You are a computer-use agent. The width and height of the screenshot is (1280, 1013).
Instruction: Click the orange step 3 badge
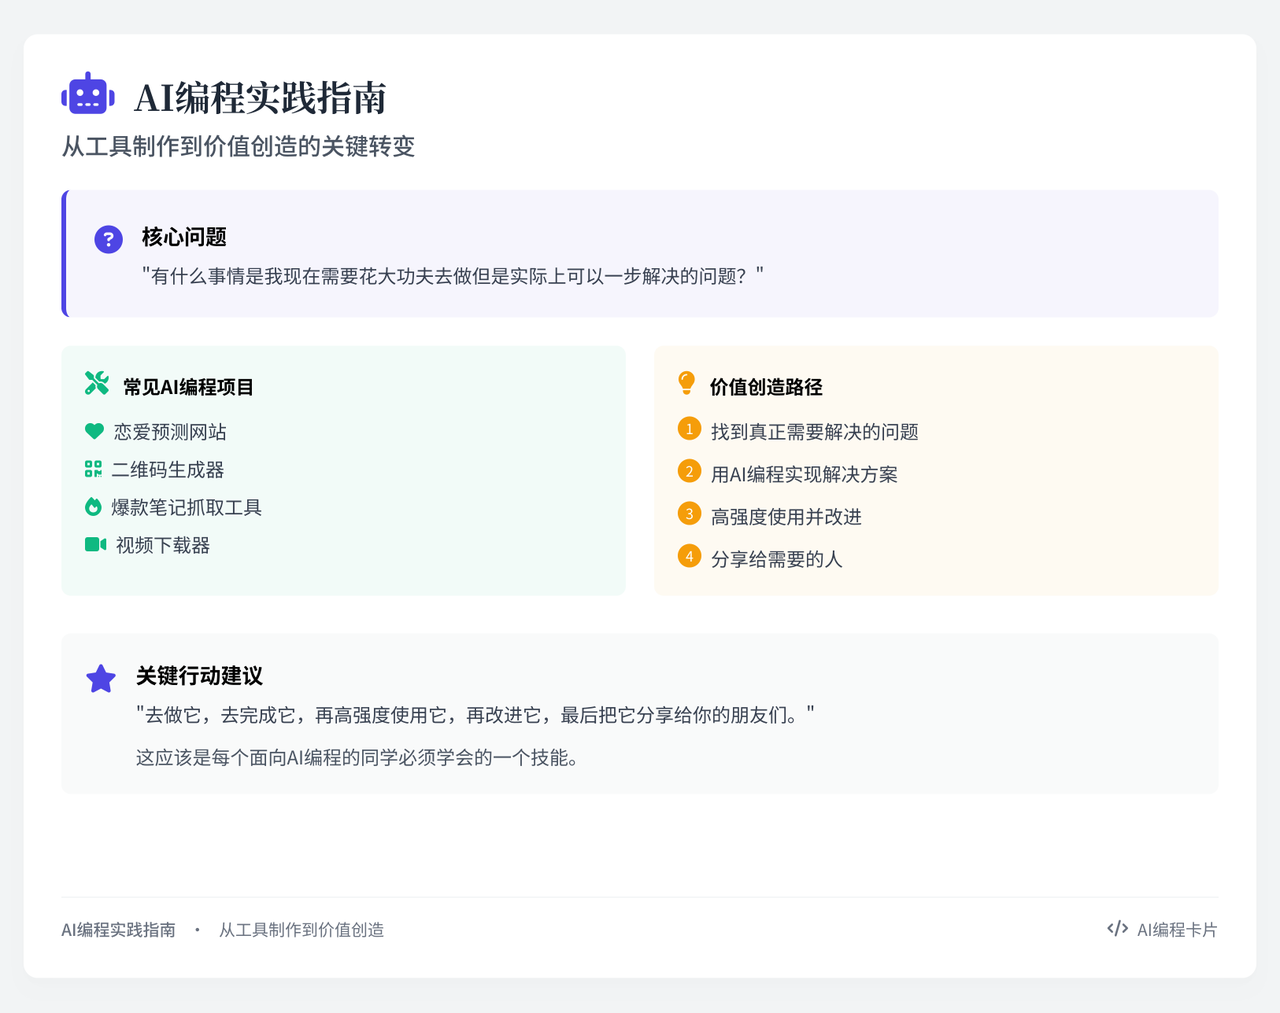point(689,514)
